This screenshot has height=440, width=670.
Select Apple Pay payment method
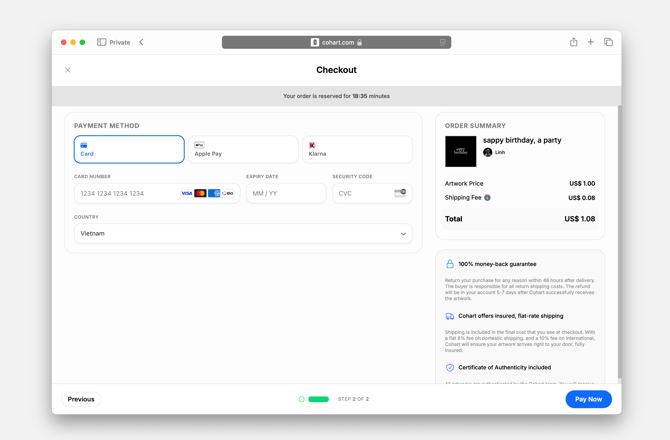[x=243, y=149]
